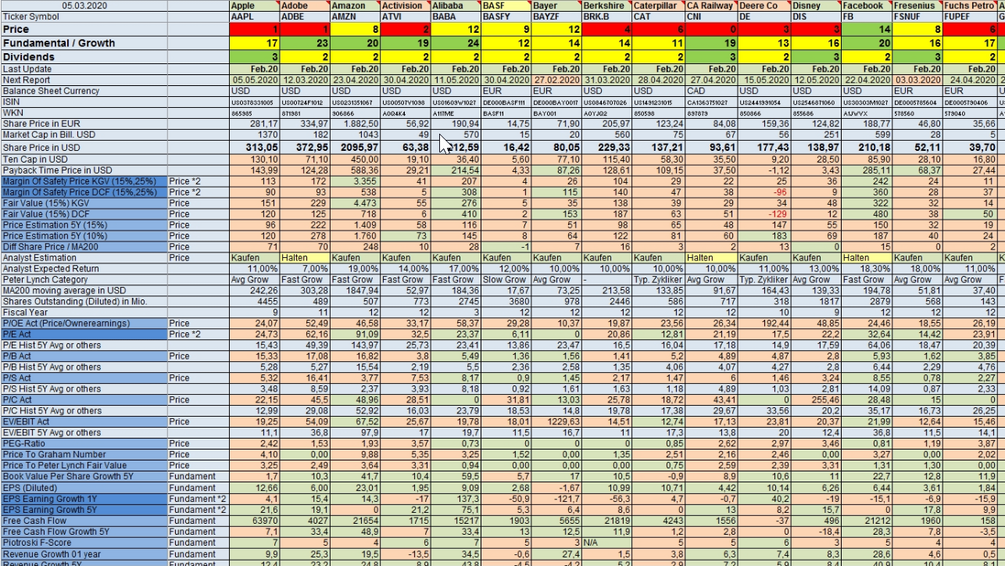
Task: Click the Adobe column header
Action: 305,5
